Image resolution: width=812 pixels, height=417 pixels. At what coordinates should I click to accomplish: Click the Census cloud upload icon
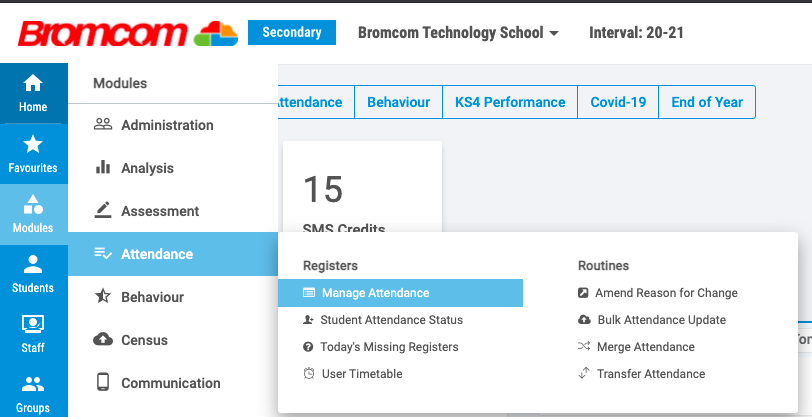point(103,339)
